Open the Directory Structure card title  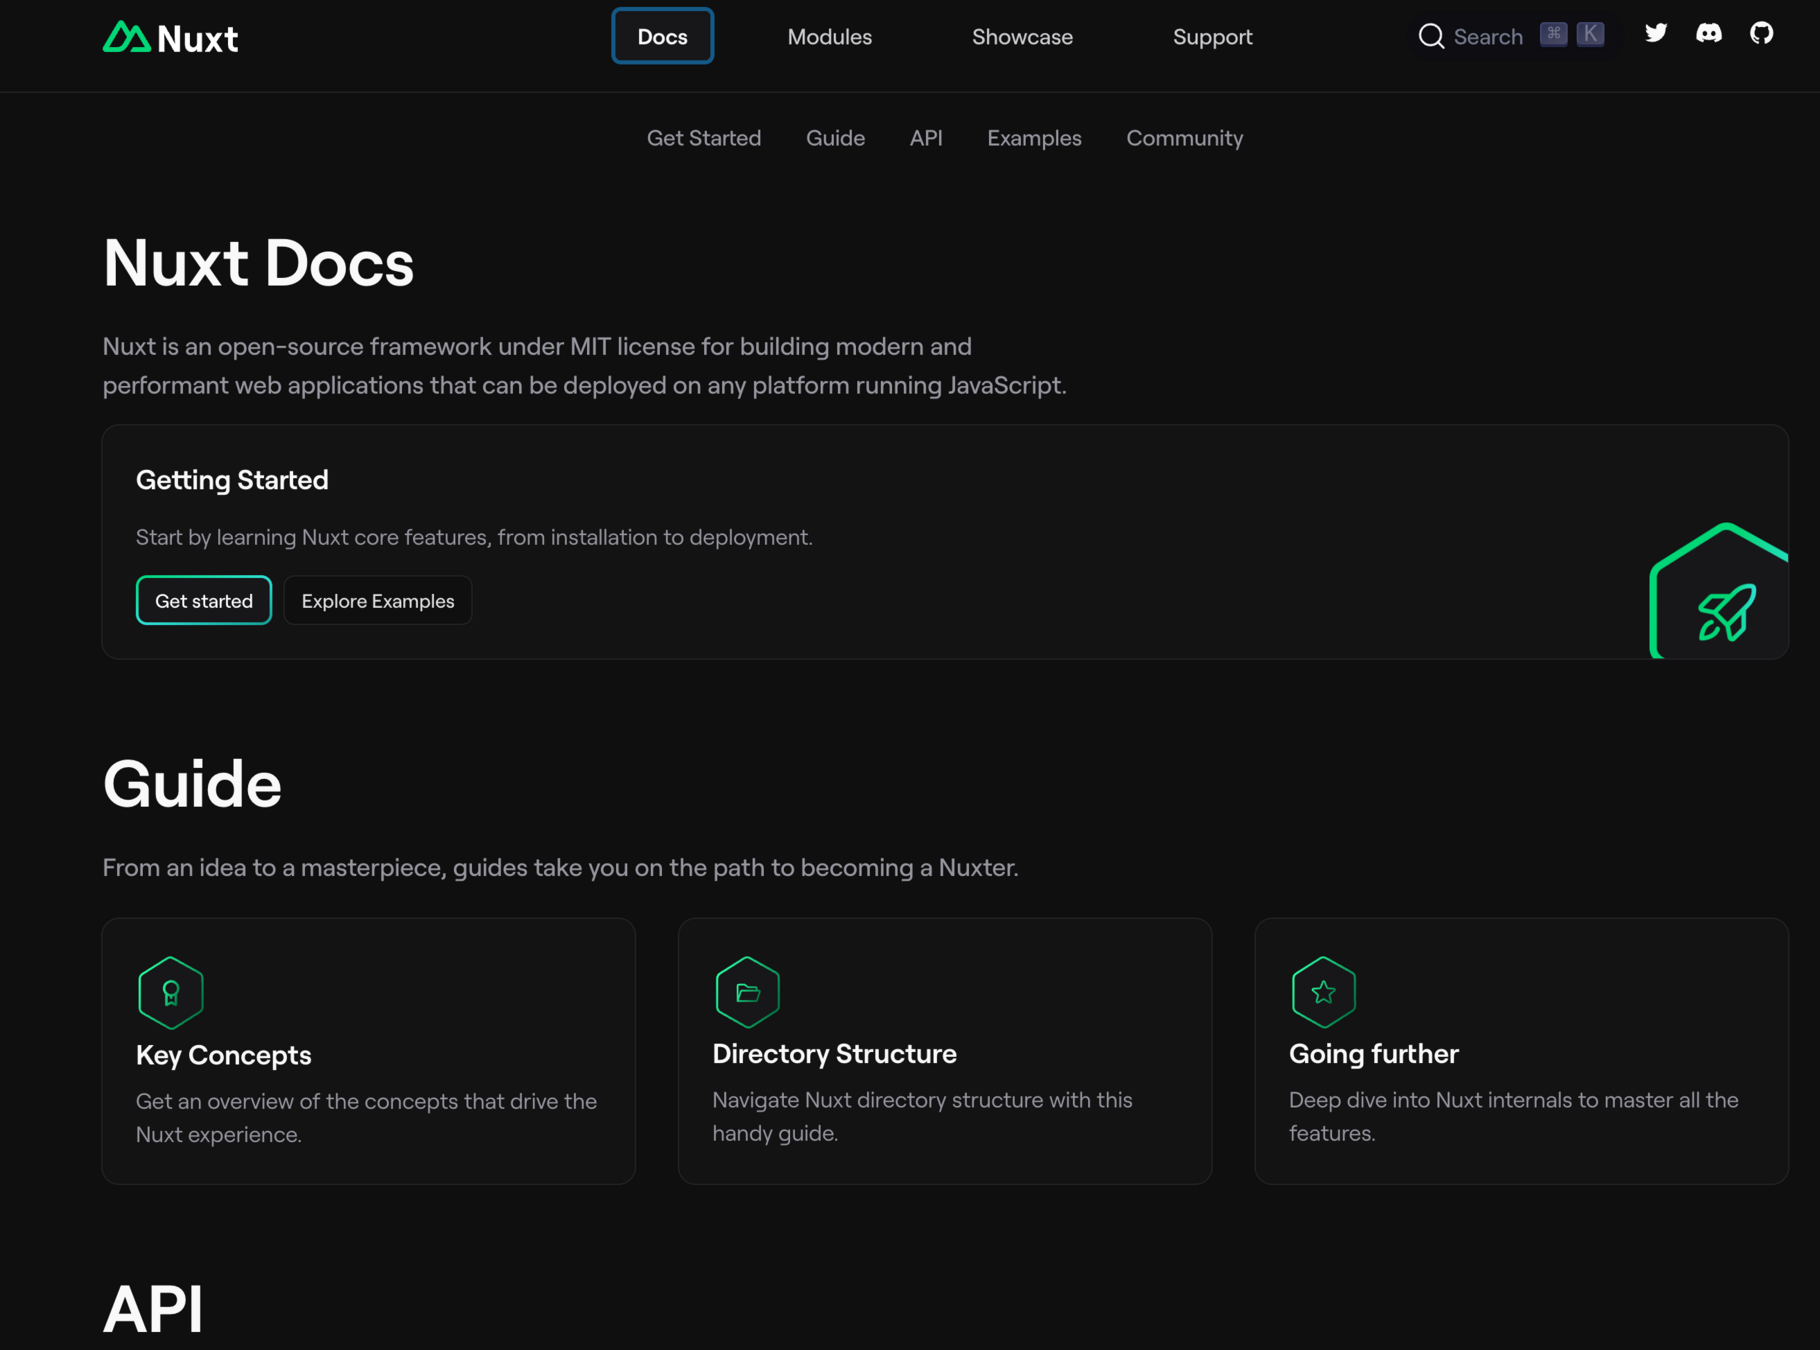[834, 1053]
